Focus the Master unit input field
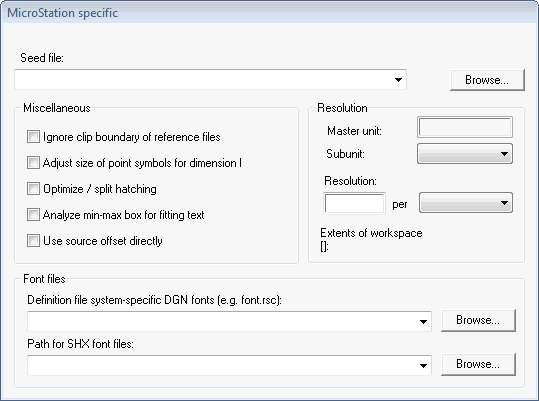 (x=465, y=127)
